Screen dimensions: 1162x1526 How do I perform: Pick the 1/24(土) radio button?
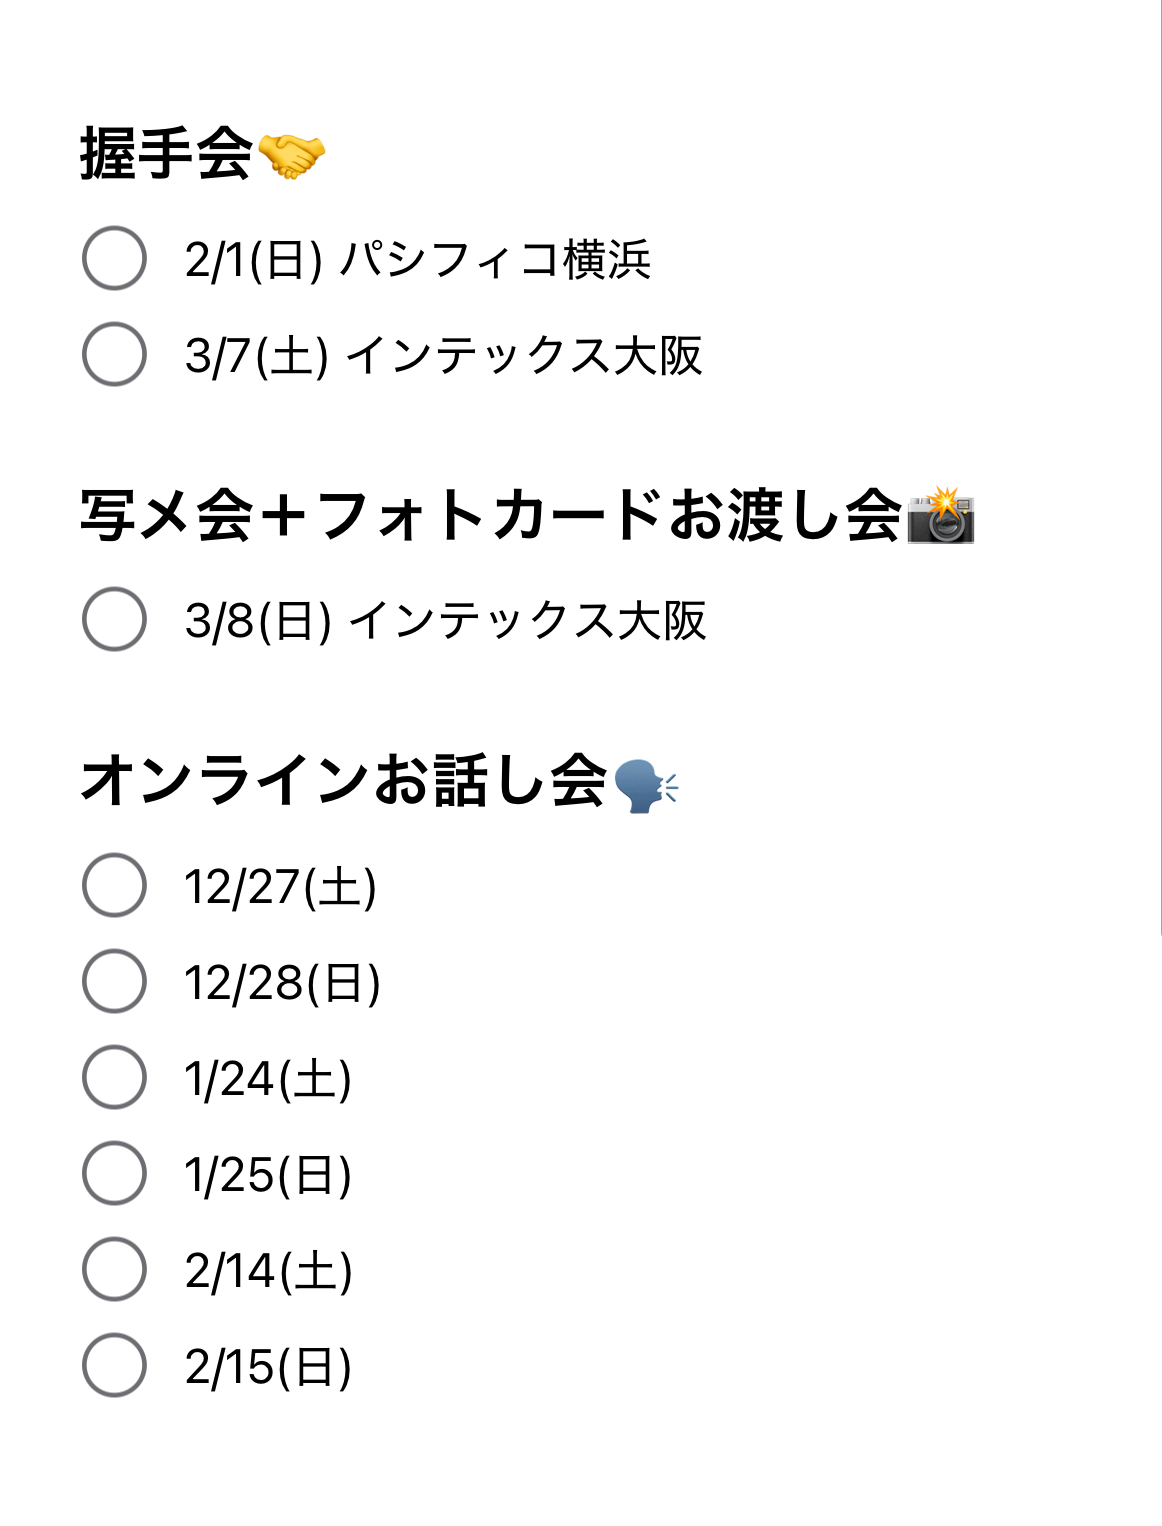114,1077
